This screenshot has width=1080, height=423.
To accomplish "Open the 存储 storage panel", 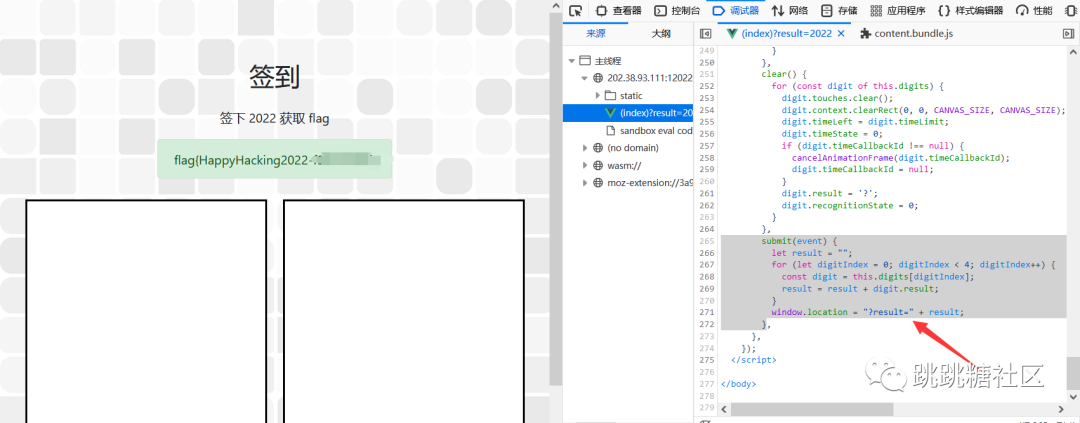I will coord(838,11).
